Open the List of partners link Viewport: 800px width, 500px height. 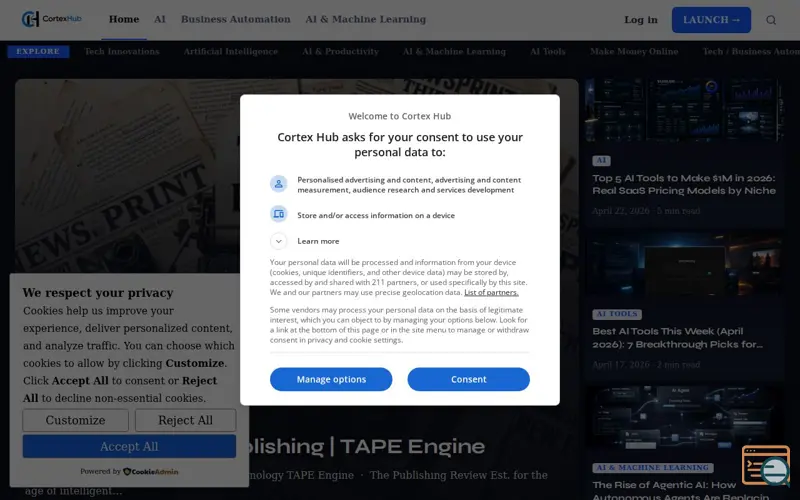(x=491, y=292)
